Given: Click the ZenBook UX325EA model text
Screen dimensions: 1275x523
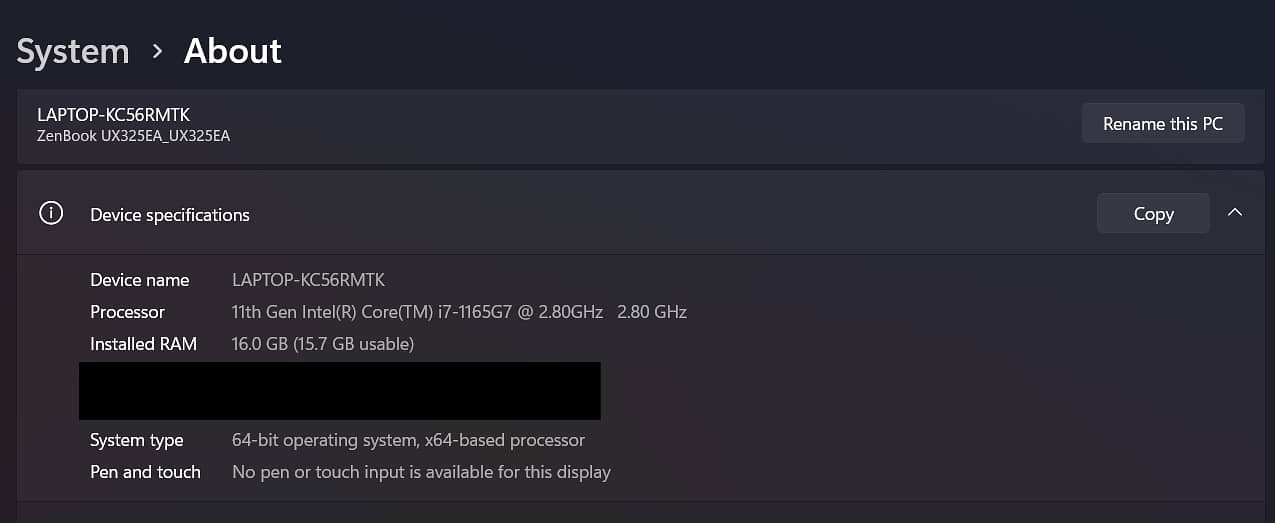Looking at the screenshot, I should [133, 136].
